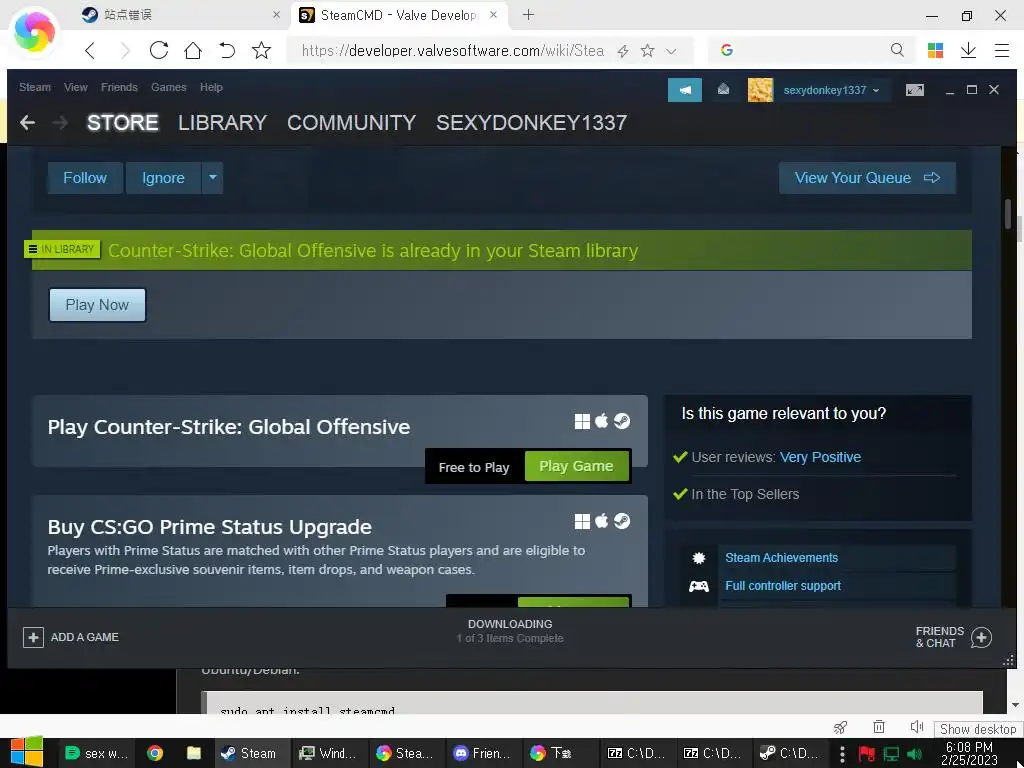Go to Steam STORE section
The height and width of the screenshot is (768, 1024).
point(123,122)
